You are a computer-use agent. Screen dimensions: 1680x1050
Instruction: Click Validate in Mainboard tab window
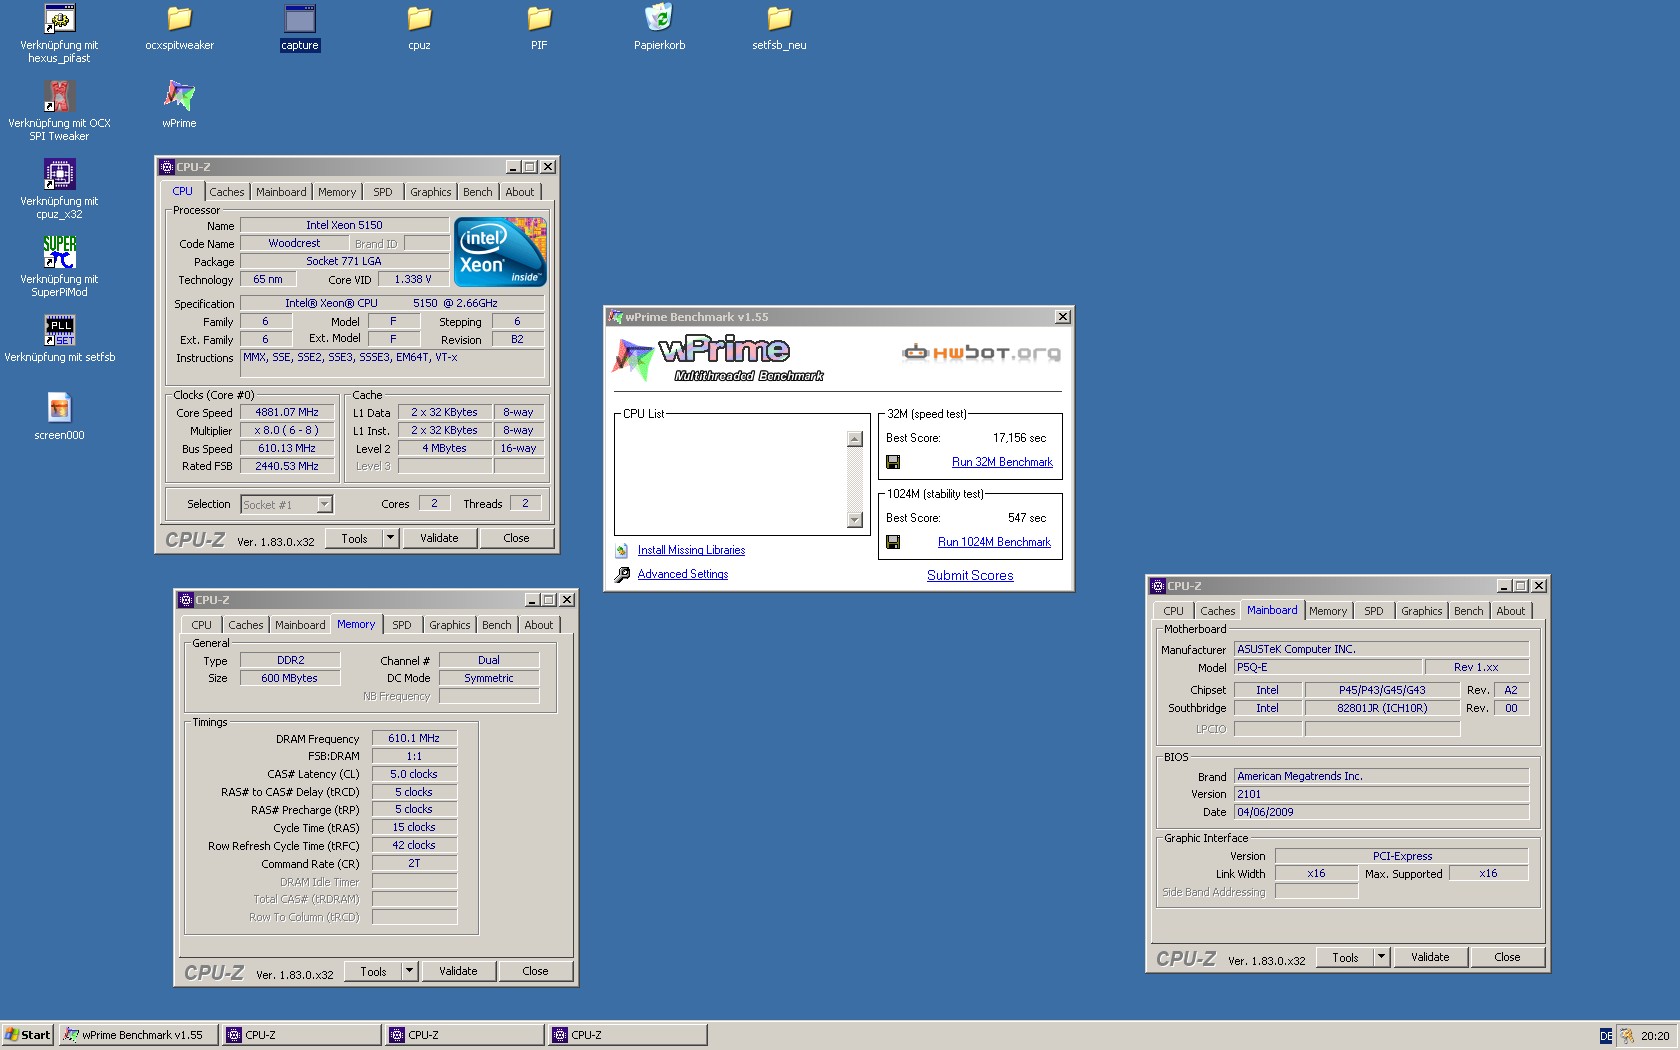[1430, 957]
